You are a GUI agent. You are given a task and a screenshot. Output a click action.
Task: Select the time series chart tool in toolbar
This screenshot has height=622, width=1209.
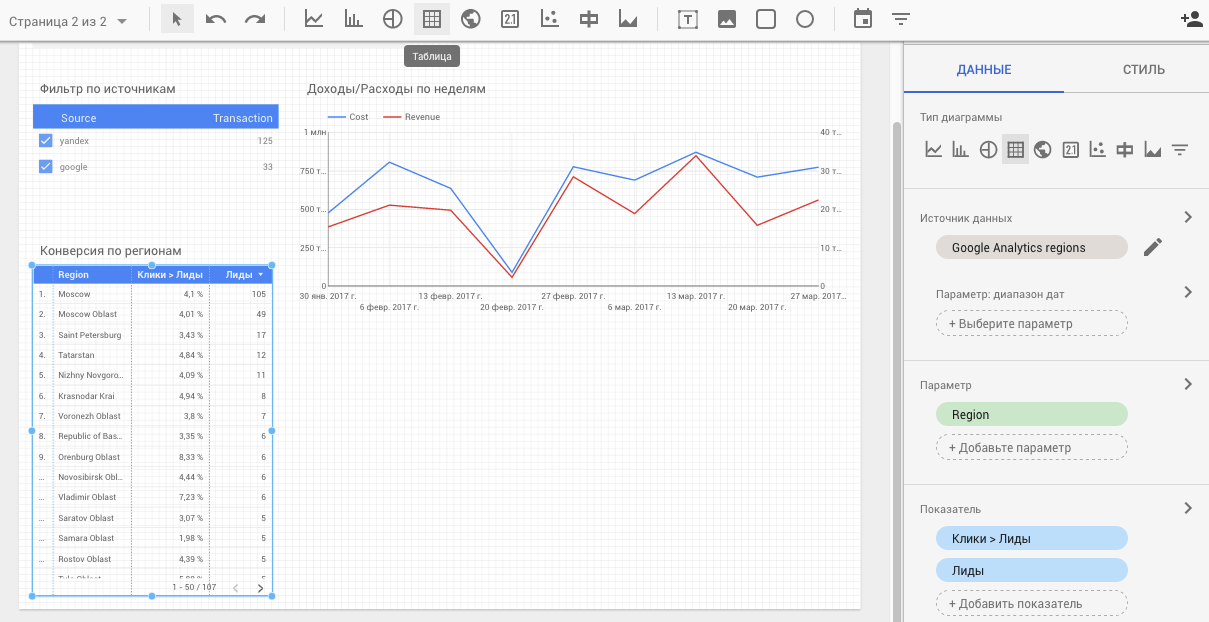(314, 19)
